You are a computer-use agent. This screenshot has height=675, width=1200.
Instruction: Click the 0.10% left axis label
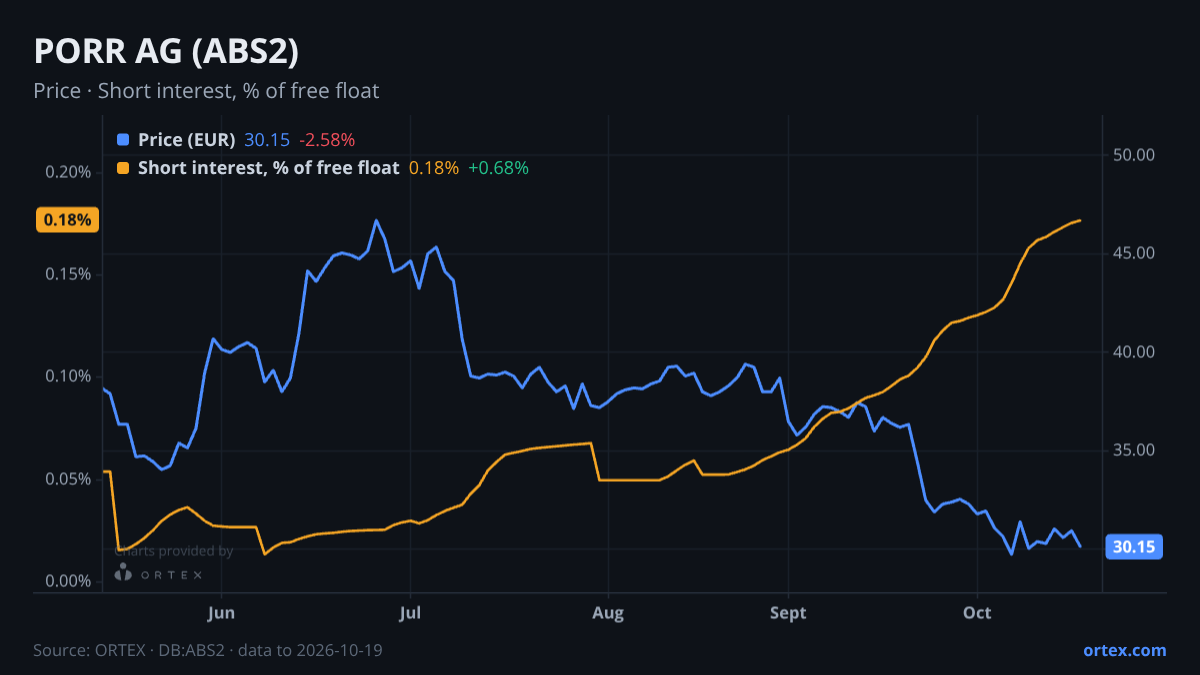click(x=69, y=376)
